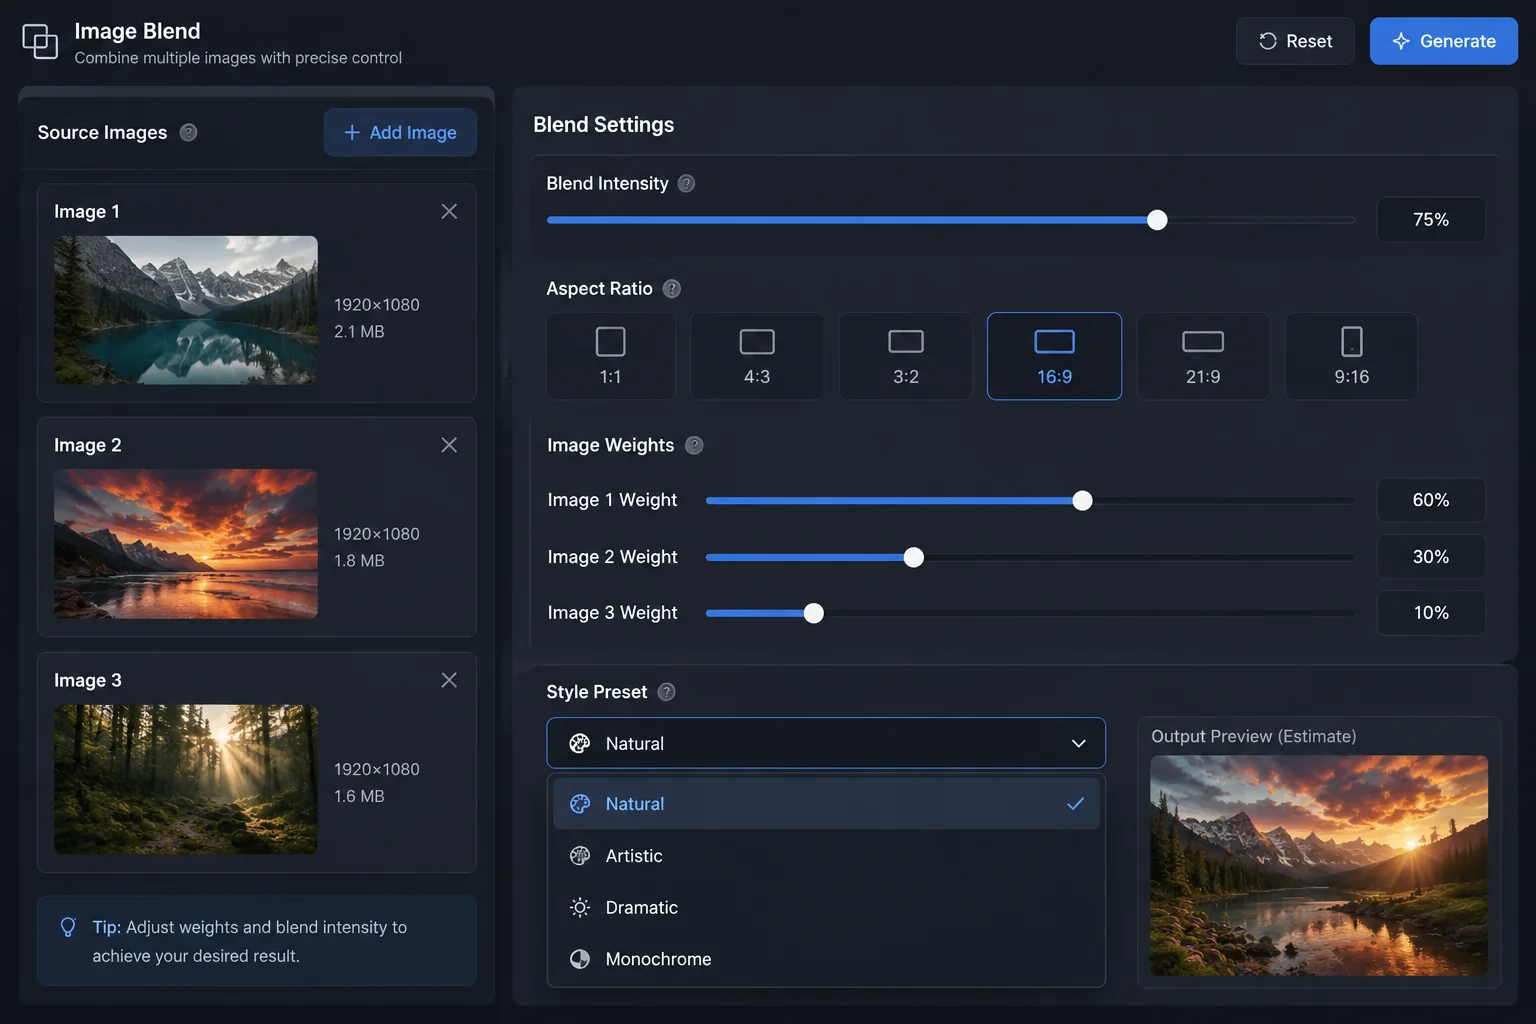1536x1024 pixels.
Task: Open help for Image Weights
Action: point(694,445)
